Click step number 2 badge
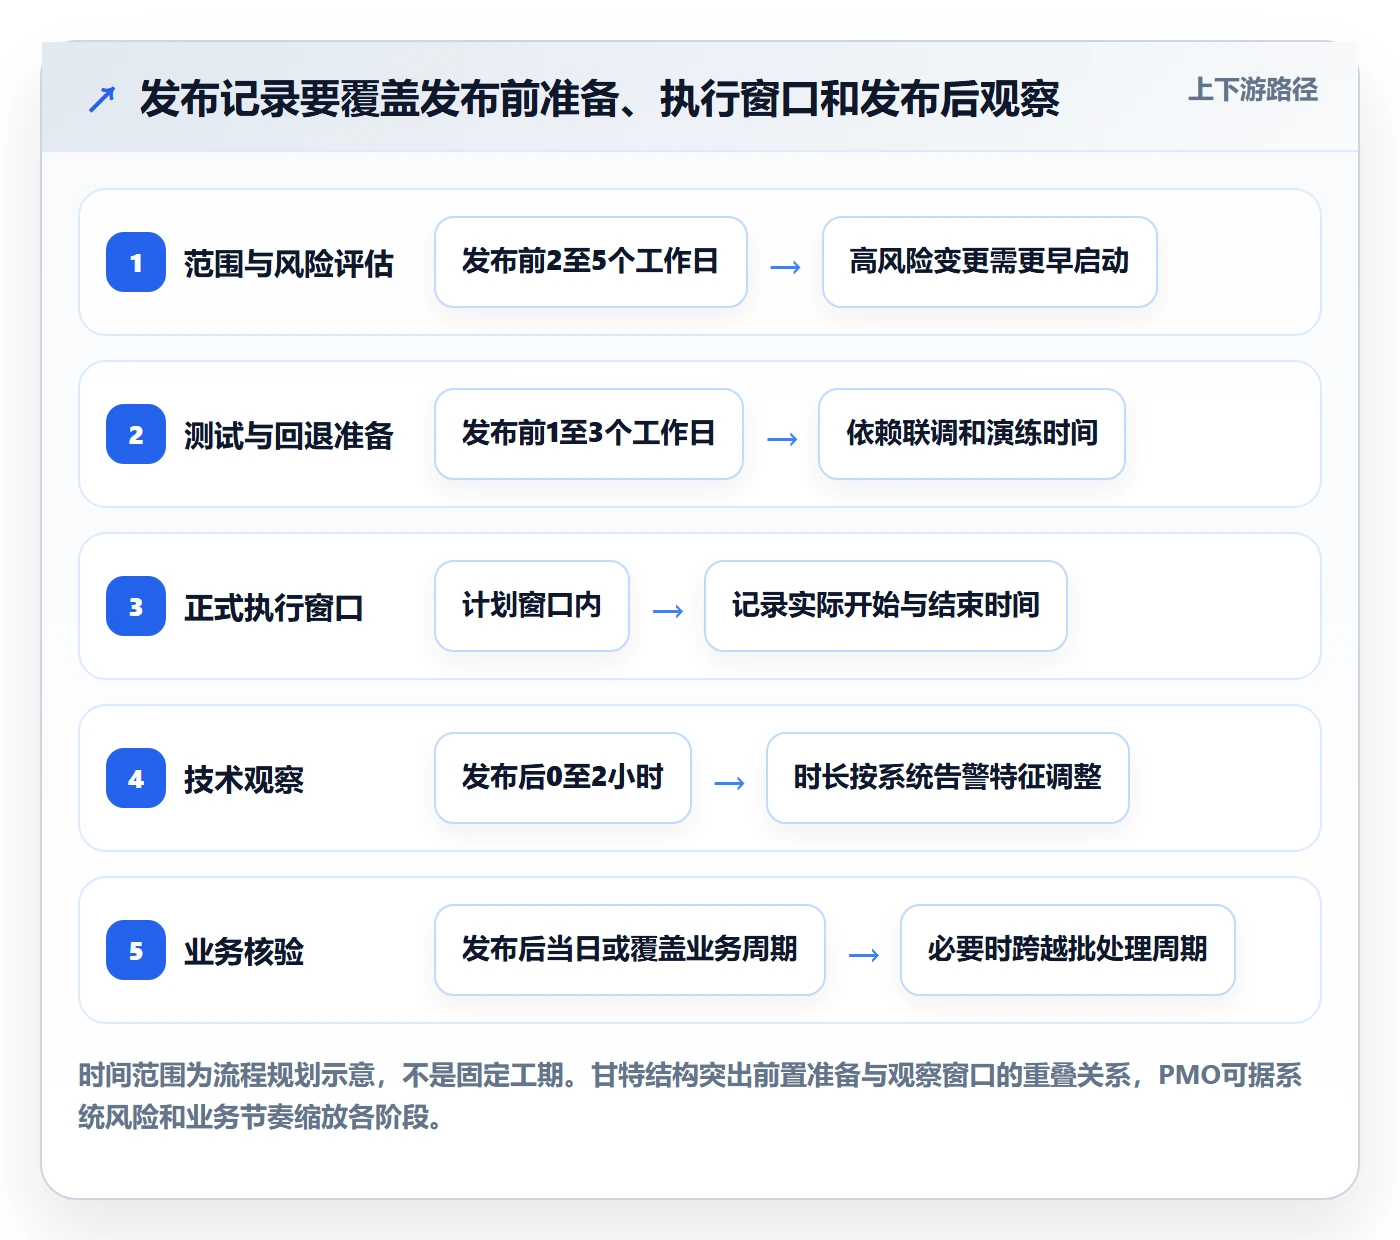Image resolution: width=1400 pixels, height=1240 pixels. coord(136,434)
